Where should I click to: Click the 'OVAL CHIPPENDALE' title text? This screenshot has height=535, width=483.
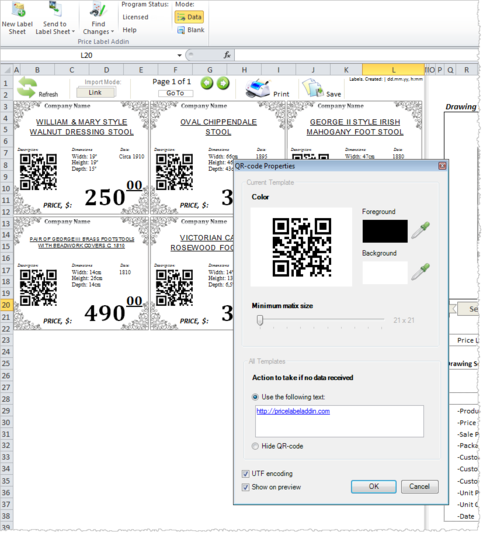(x=218, y=122)
